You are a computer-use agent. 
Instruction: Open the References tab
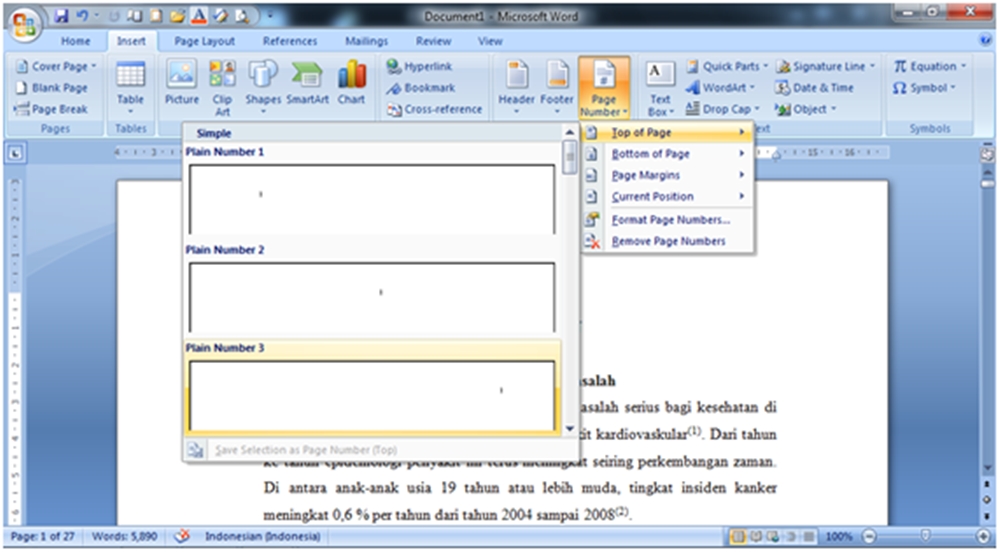[290, 41]
